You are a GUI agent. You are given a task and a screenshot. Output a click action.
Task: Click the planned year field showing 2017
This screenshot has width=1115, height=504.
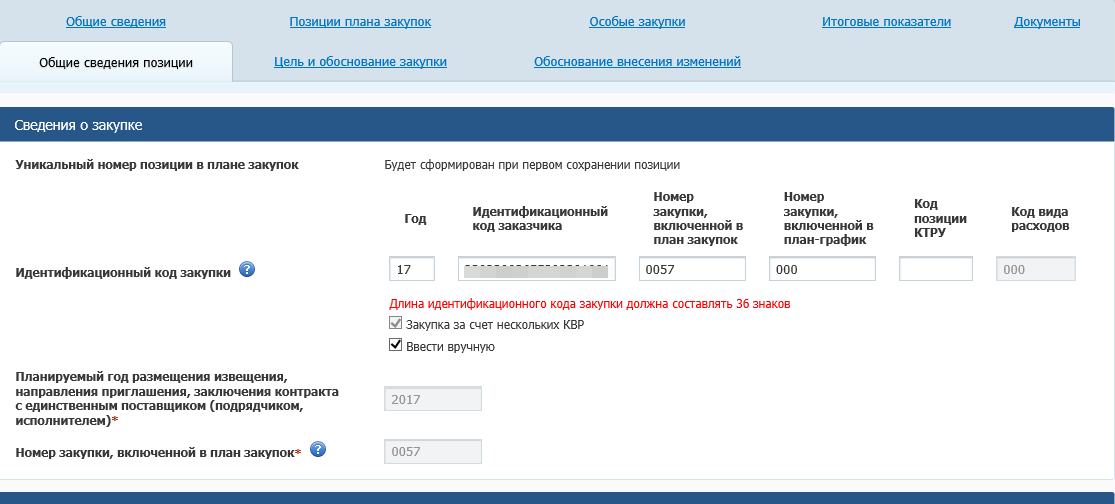click(x=433, y=399)
